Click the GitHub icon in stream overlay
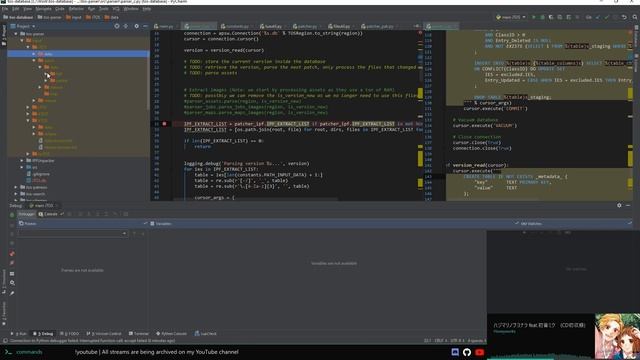Image resolution: width=640 pixels, height=360 pixels. 467,352
